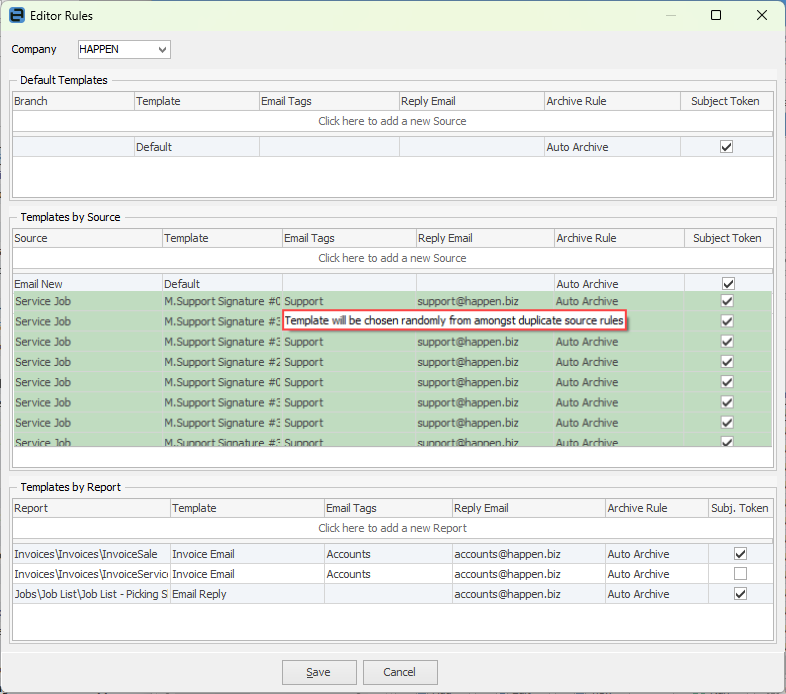Click Email Reply template cell
The image size is (786, 694).
(x=247, y=594)
